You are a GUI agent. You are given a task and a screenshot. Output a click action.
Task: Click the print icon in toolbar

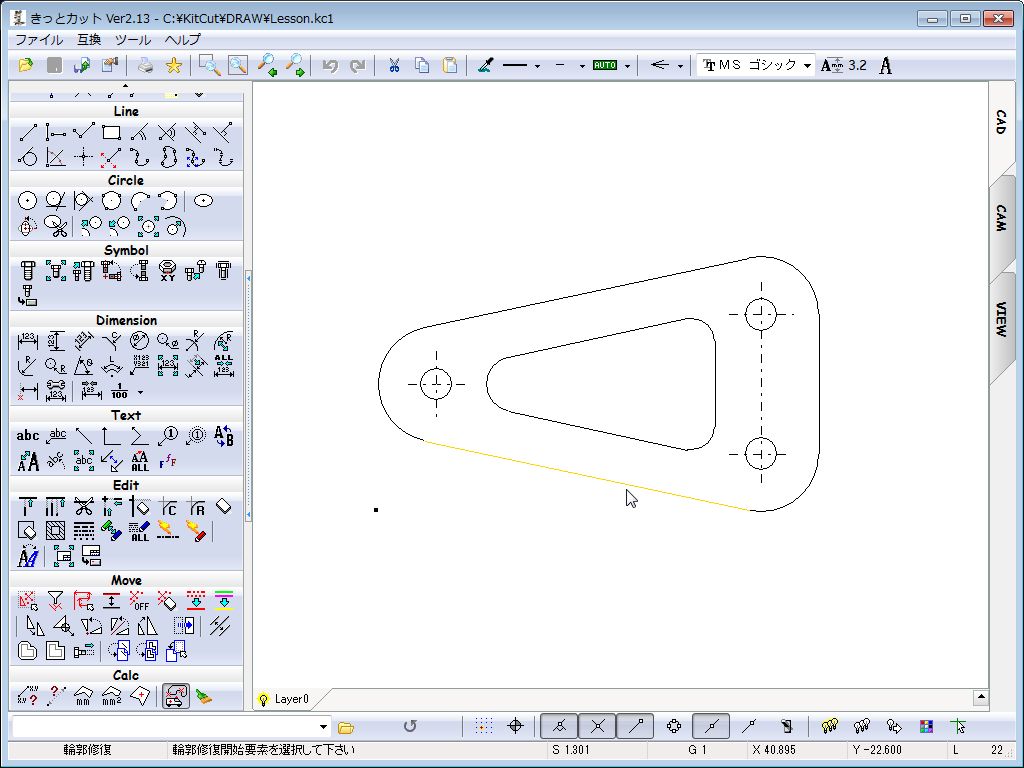(x=145, y=65)
